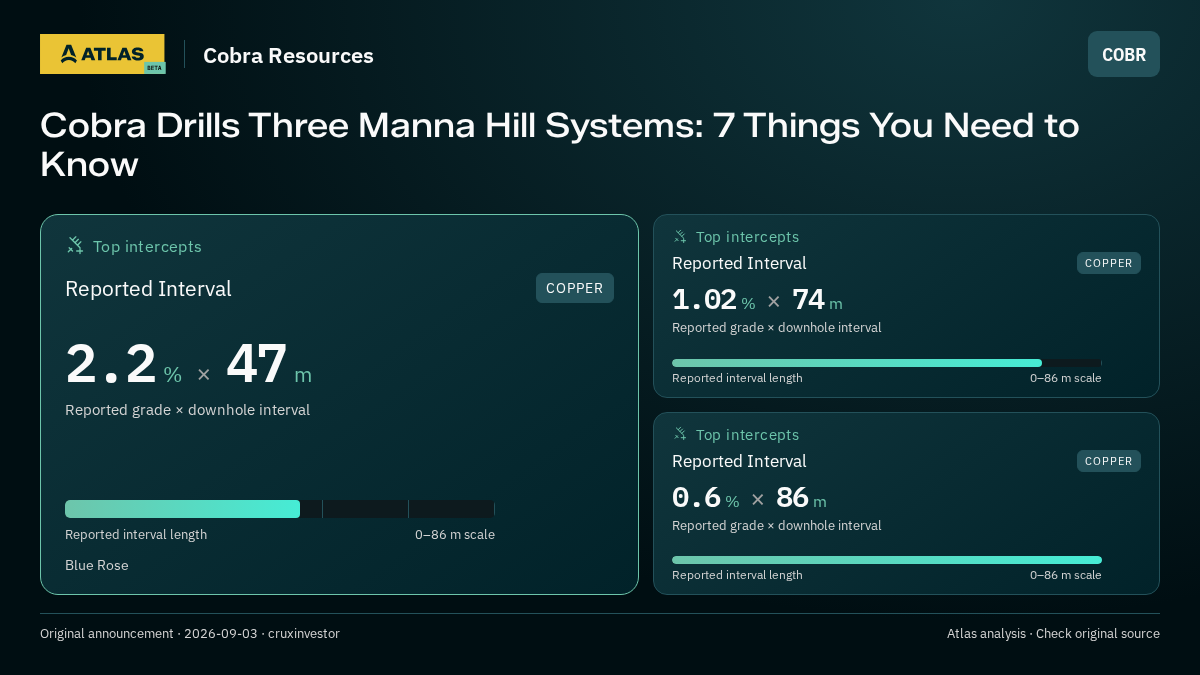The width and height of the screenshot is (1200, 675).
Task: Click the COPPER tag on the 2.2% card
Action: pos(575,288)
